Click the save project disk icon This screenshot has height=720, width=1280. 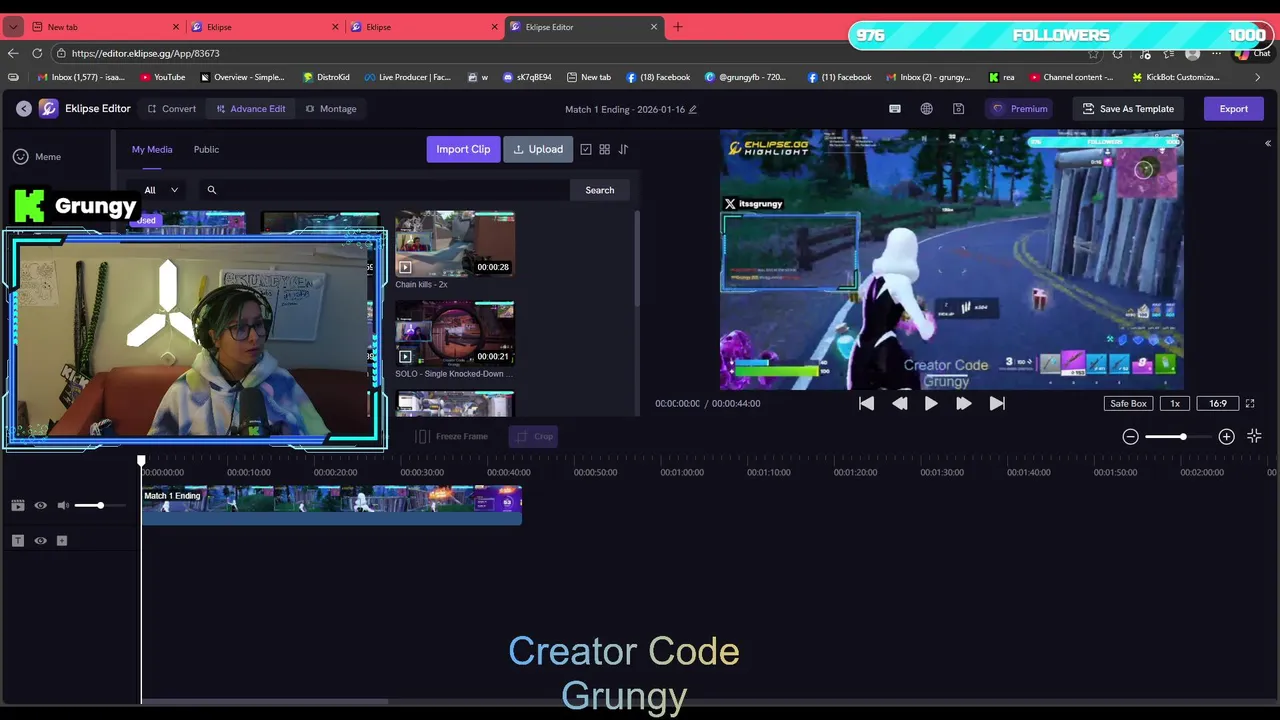click(959, 109)
